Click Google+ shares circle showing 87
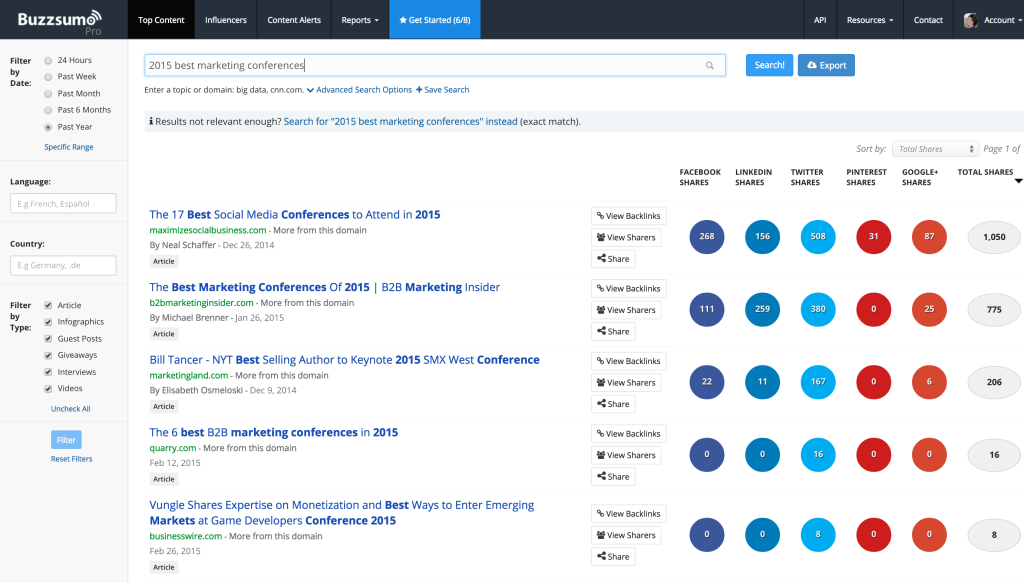 (929, 236)
